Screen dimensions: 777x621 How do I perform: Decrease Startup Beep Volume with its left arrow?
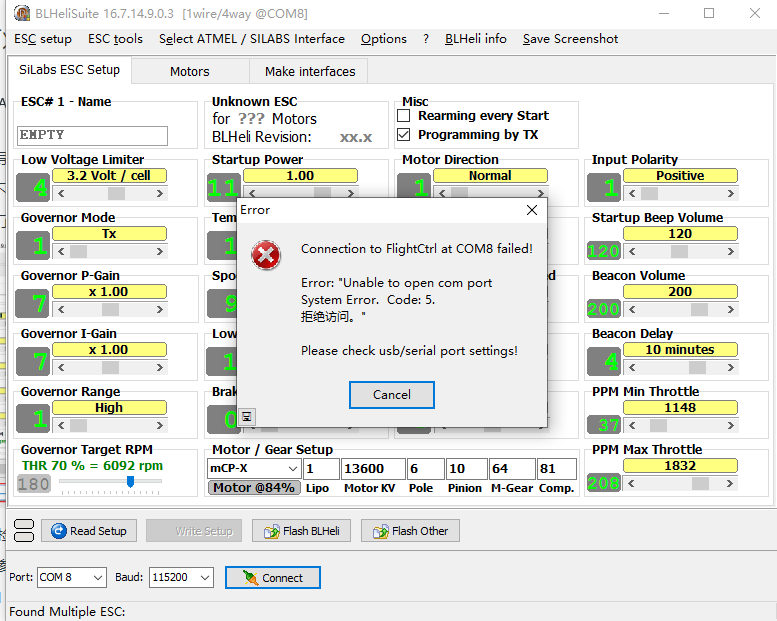(x=632, y=251)
